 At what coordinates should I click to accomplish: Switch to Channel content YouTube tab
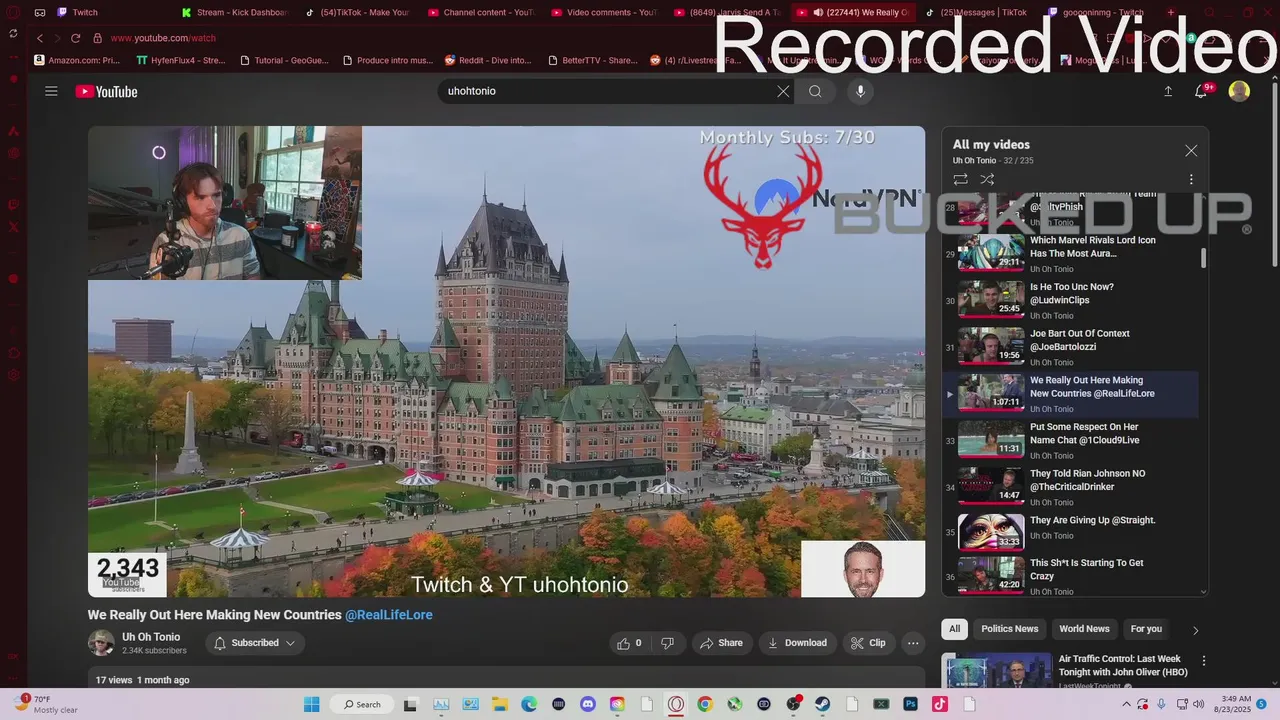tap(480, 12)
